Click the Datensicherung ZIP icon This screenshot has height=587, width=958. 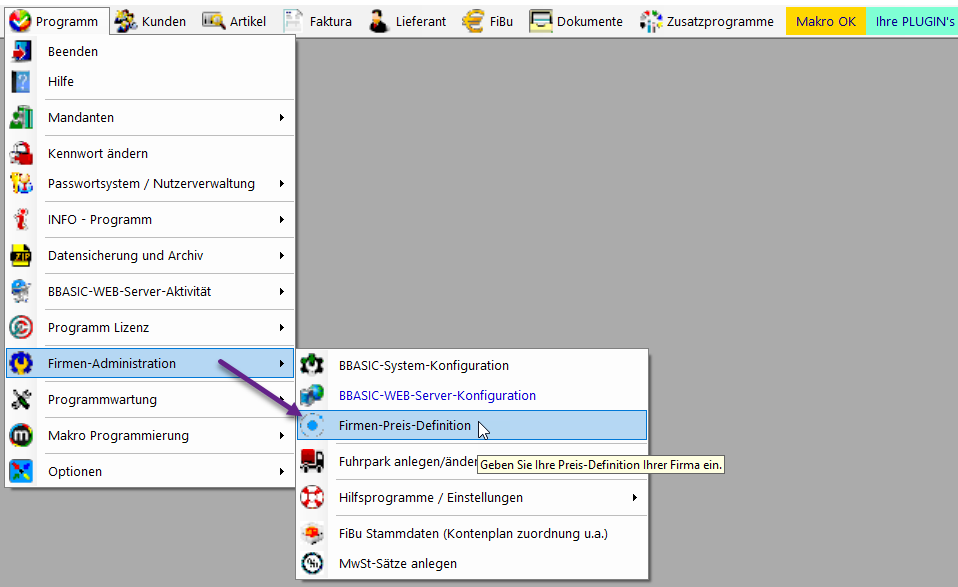[x=21, y=255]
